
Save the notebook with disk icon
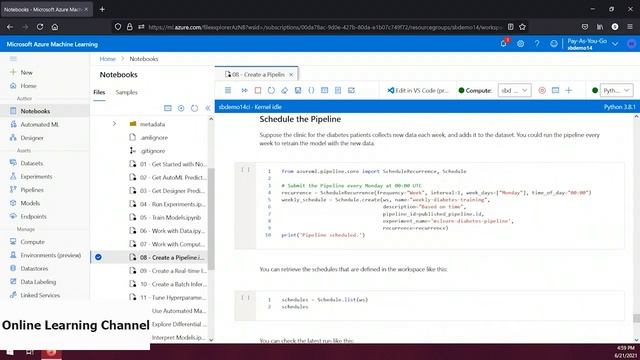click(x=298, y=90)
